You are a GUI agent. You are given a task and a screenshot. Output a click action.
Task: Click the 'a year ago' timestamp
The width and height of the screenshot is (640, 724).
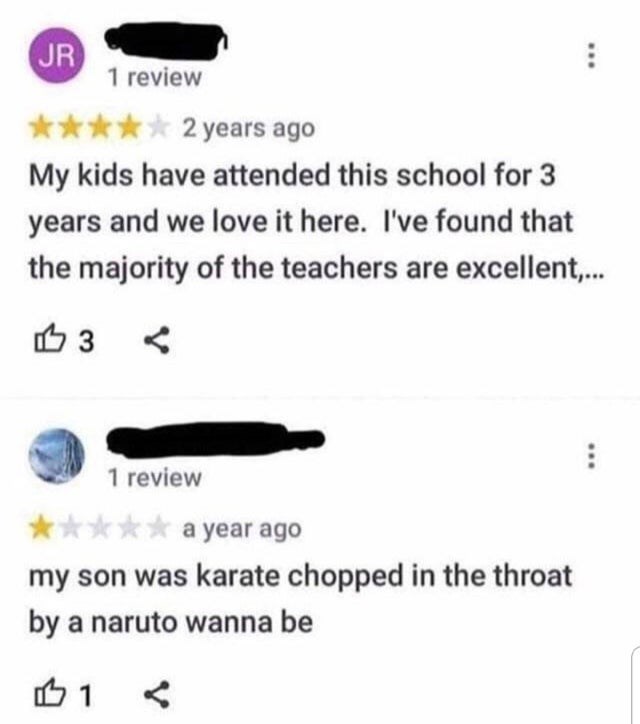242,529
